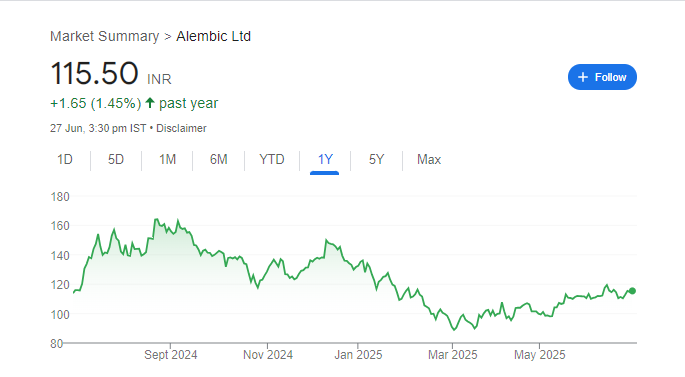Click the 140 y-axis label
The height and width of the screenshot is (377, 685).
coord(60,256)
